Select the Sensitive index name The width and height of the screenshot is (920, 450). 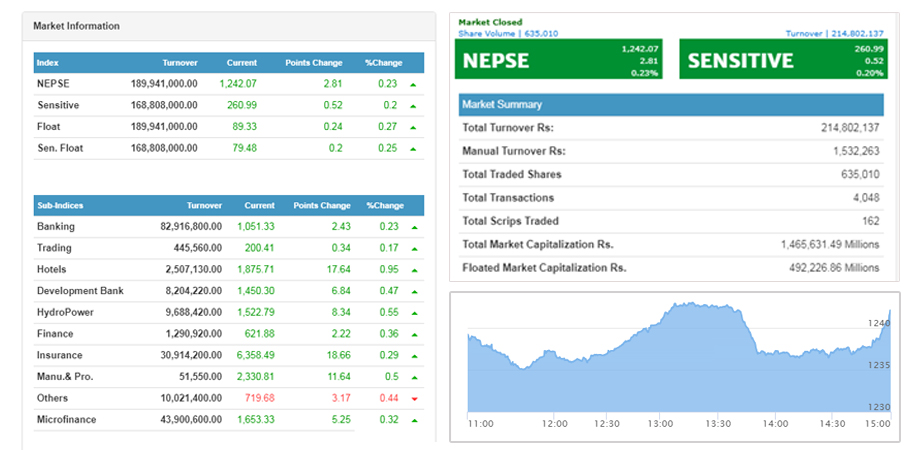(58, 106)
